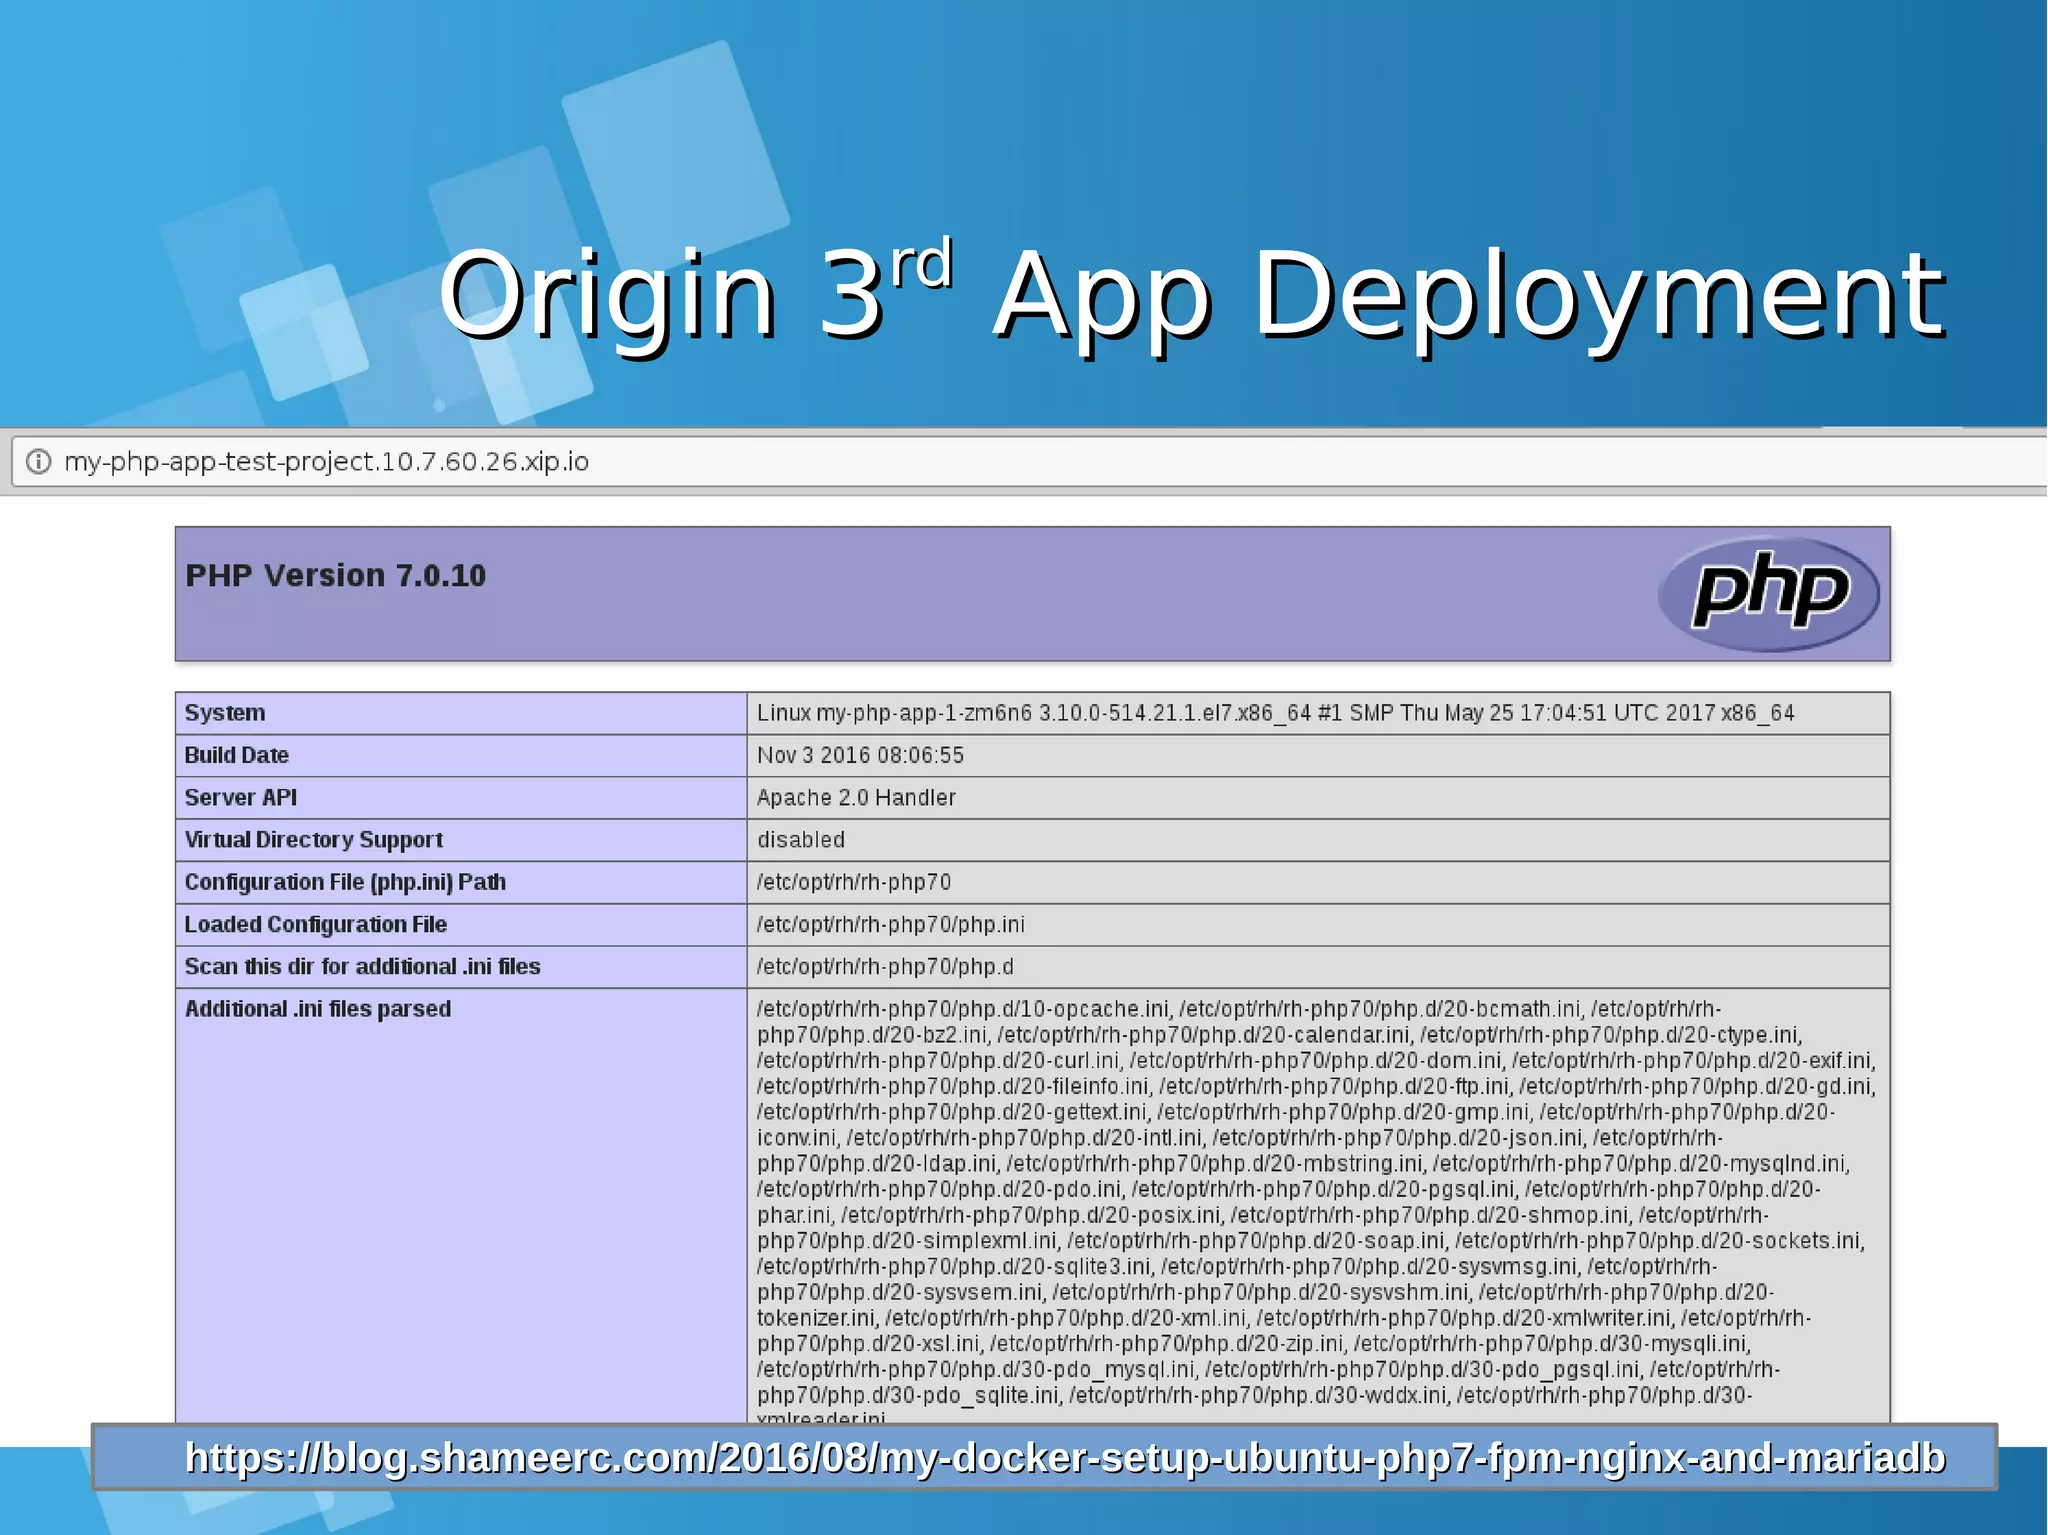Select the 'Virtual Directory Support' row label

(x=314, y=840)
